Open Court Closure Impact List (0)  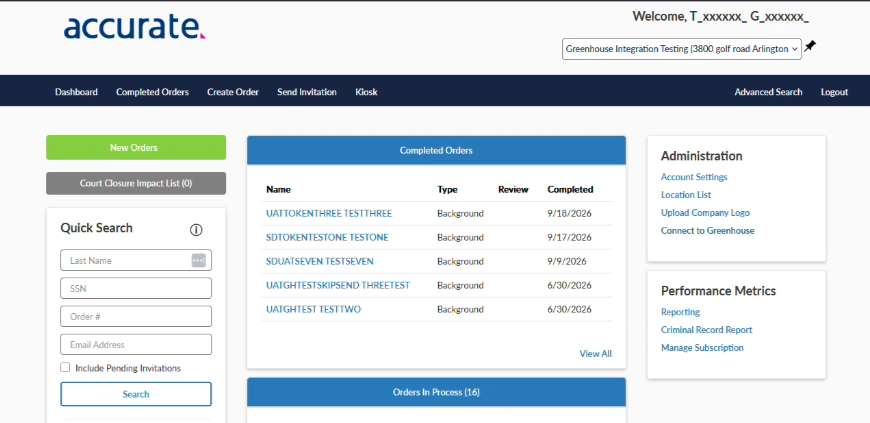tap(136, 183)
